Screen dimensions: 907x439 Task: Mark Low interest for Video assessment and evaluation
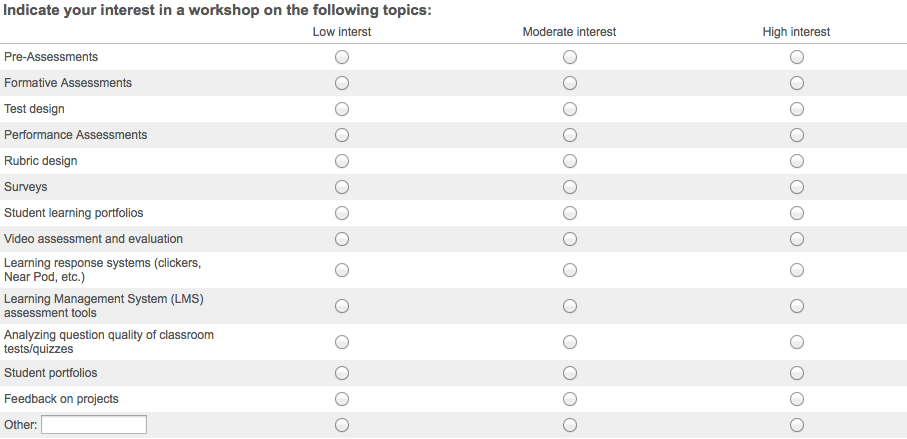[x=342, y=239]
